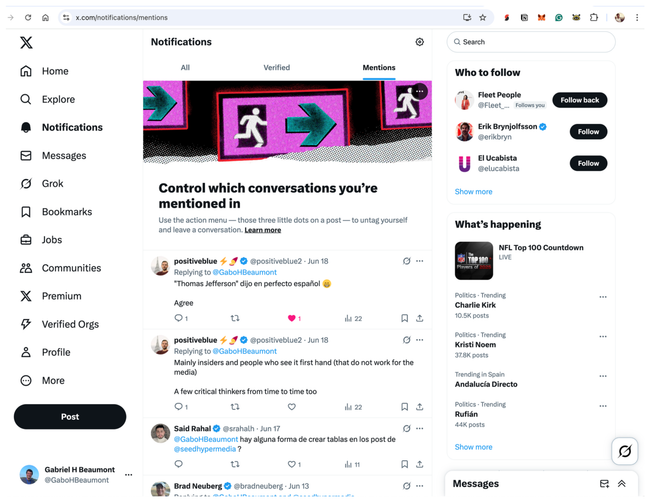Click the Search input field
650x502 pixels.
click(x=531, y=42)
